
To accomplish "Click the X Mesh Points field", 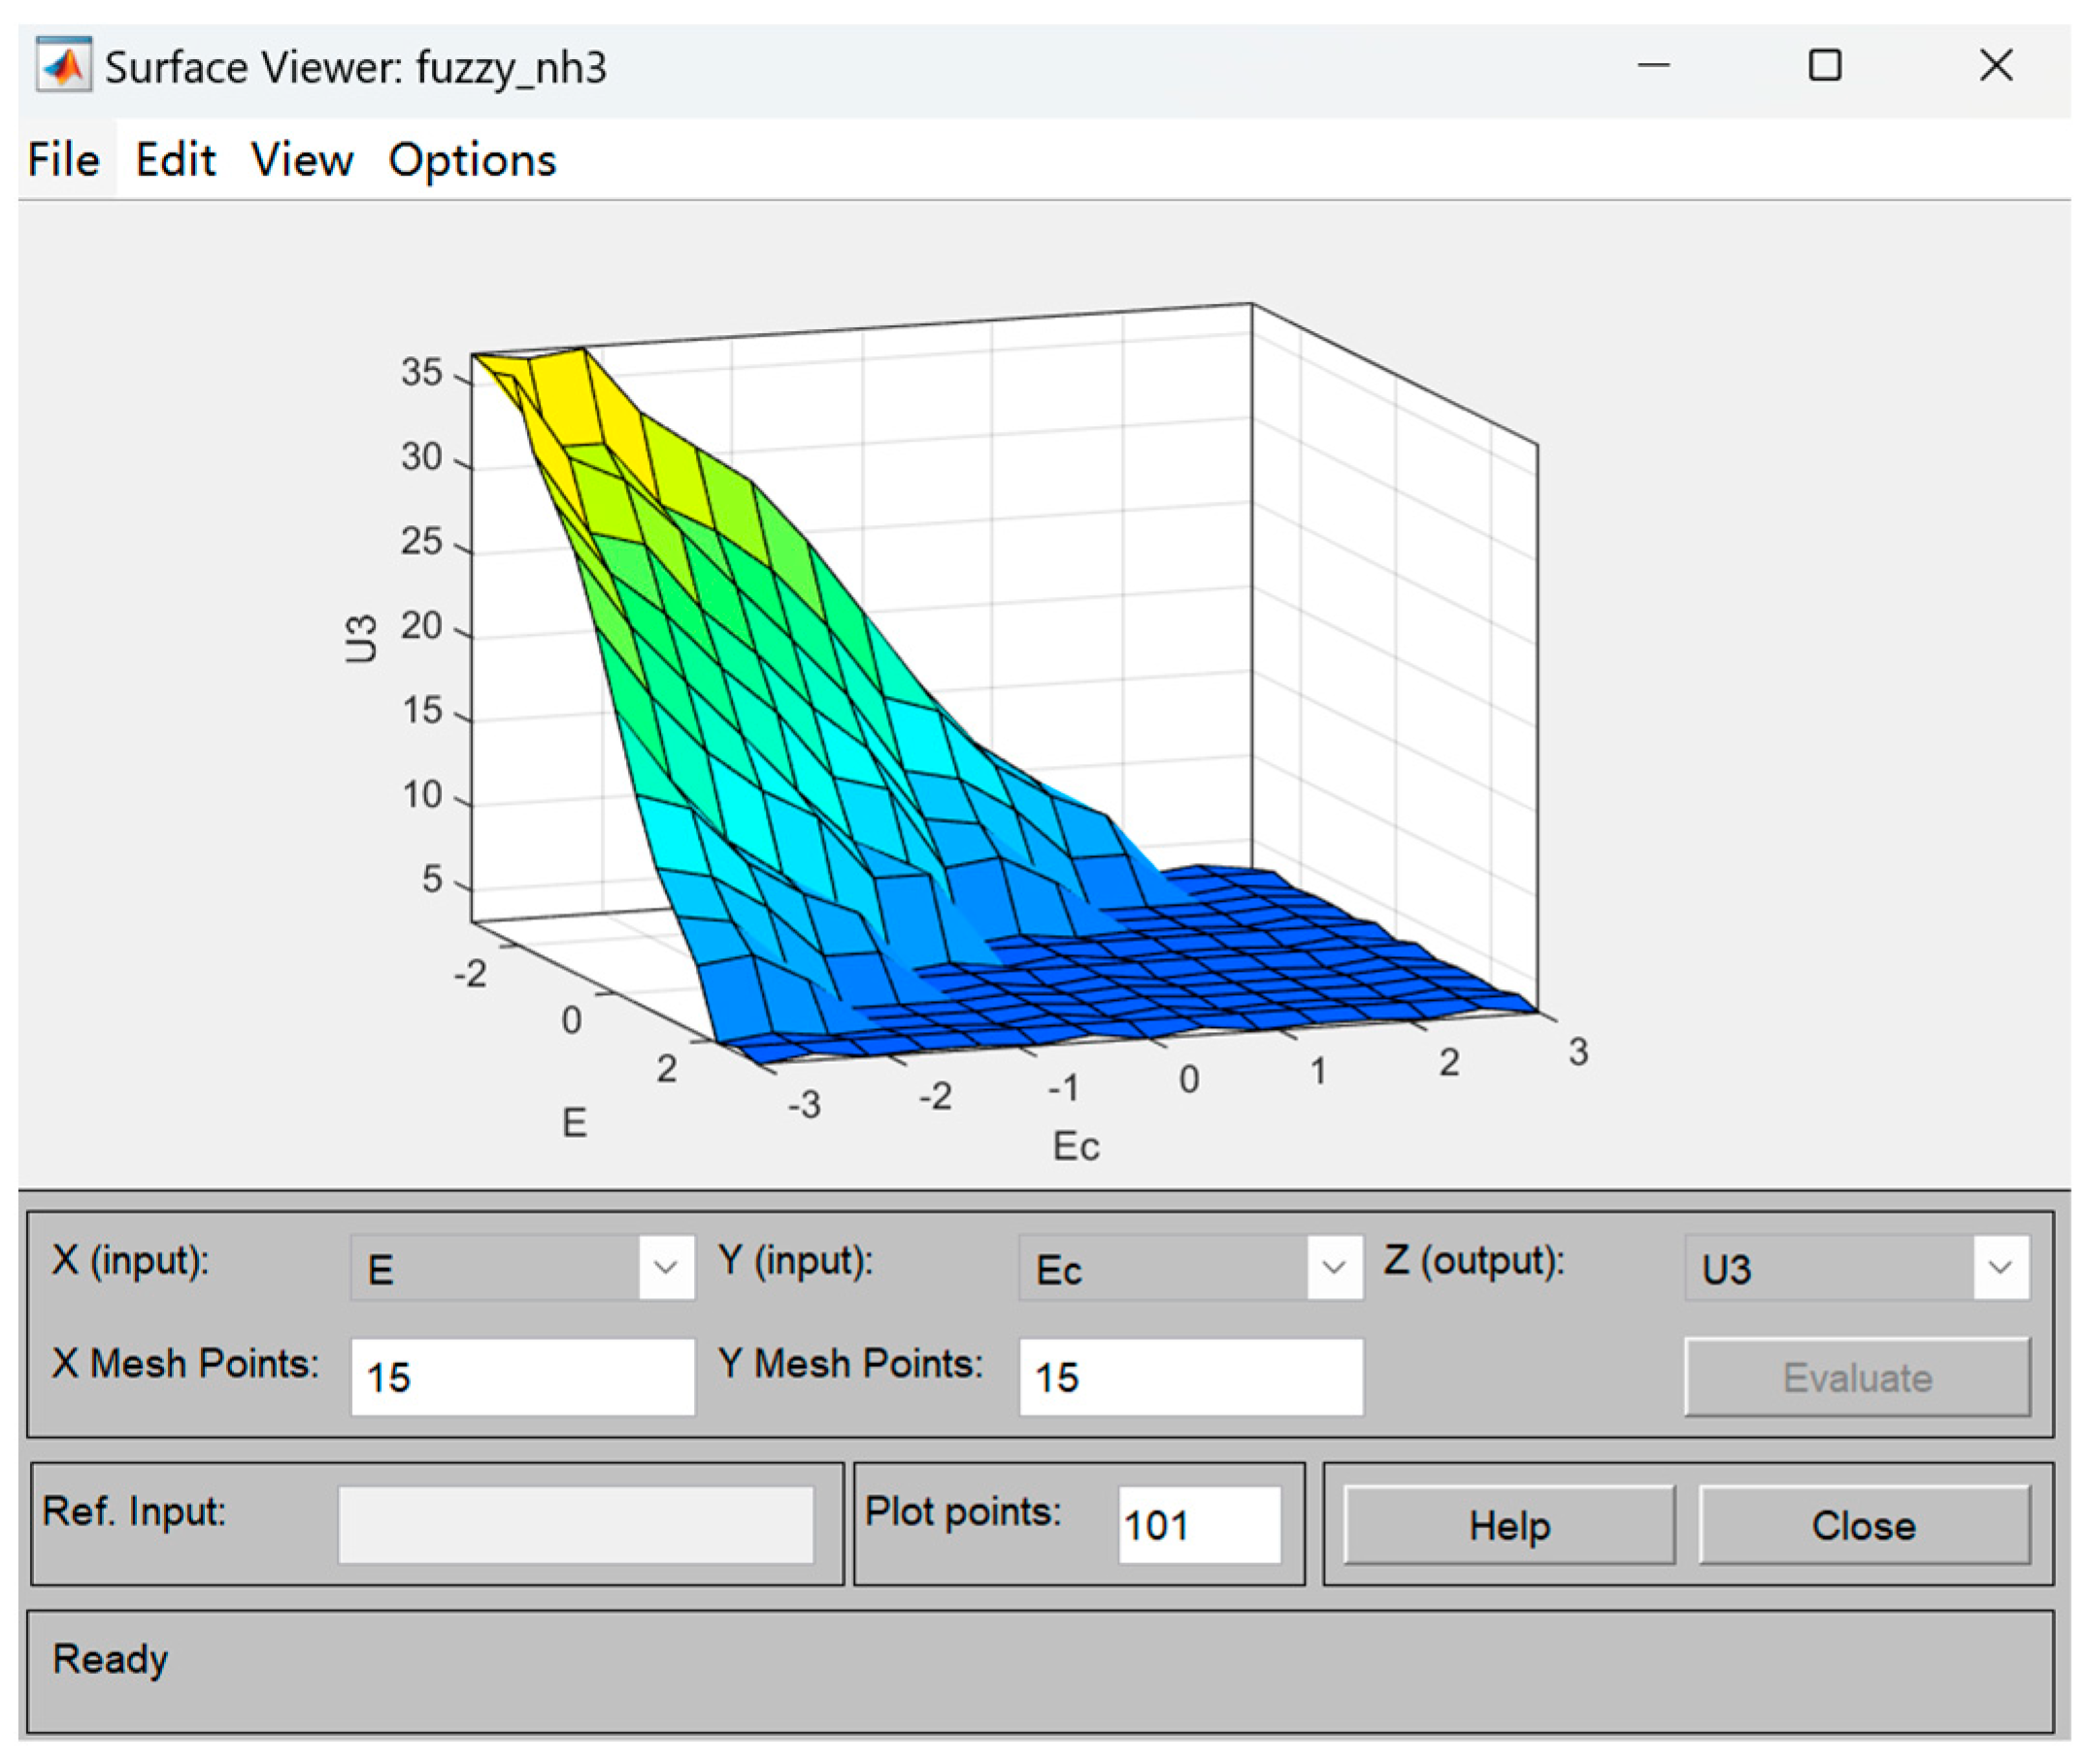I will click(521, 1377).
